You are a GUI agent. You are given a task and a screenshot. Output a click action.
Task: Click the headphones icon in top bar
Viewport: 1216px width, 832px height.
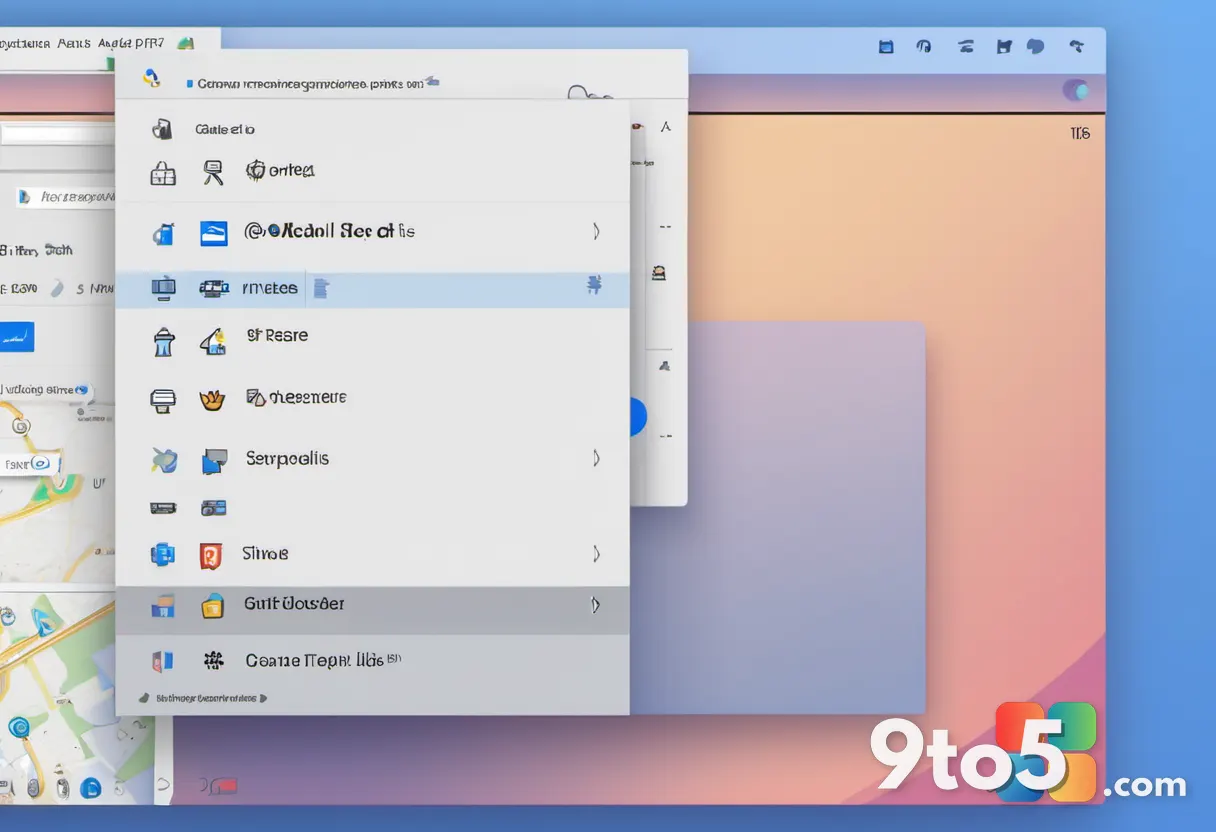click(924, 46)
